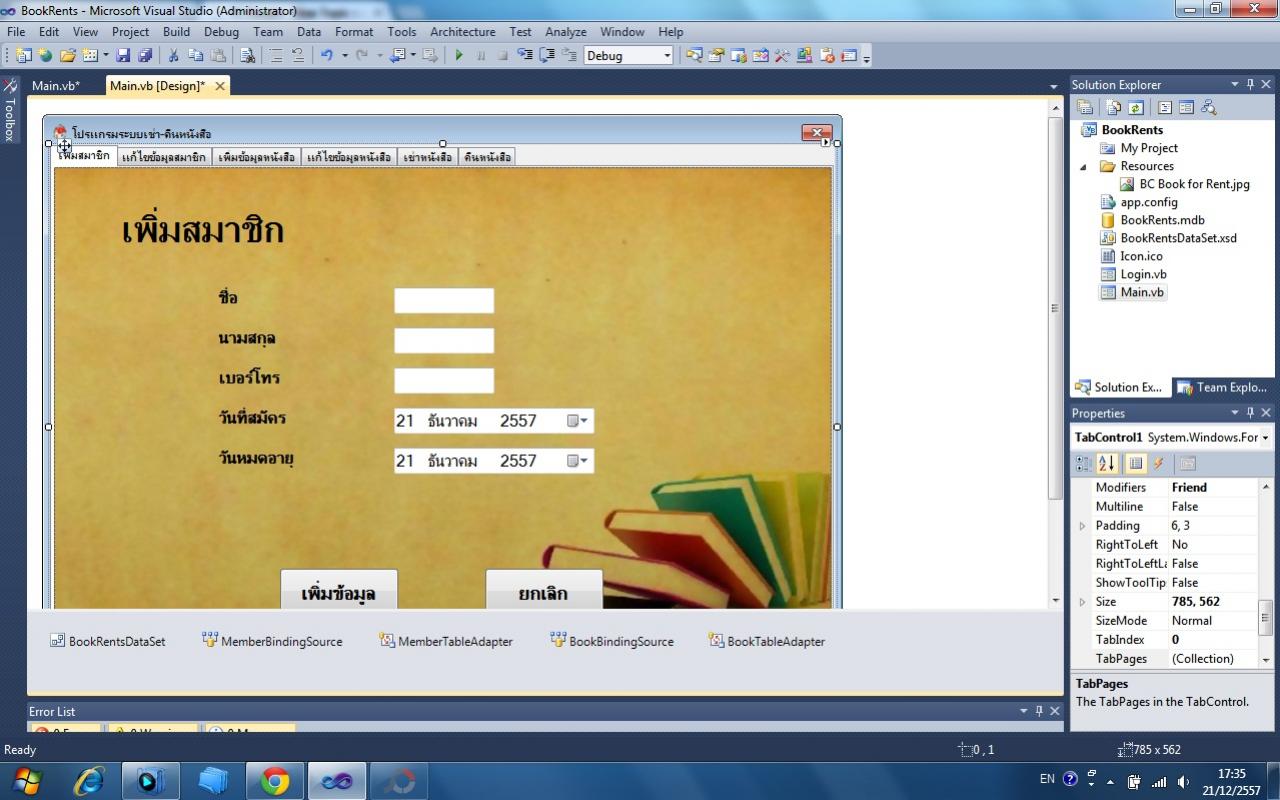This screenshot has height=800, width=1280.
Task: Click View Code icon in Solution Explorer
Action: tap(1165, 108)
